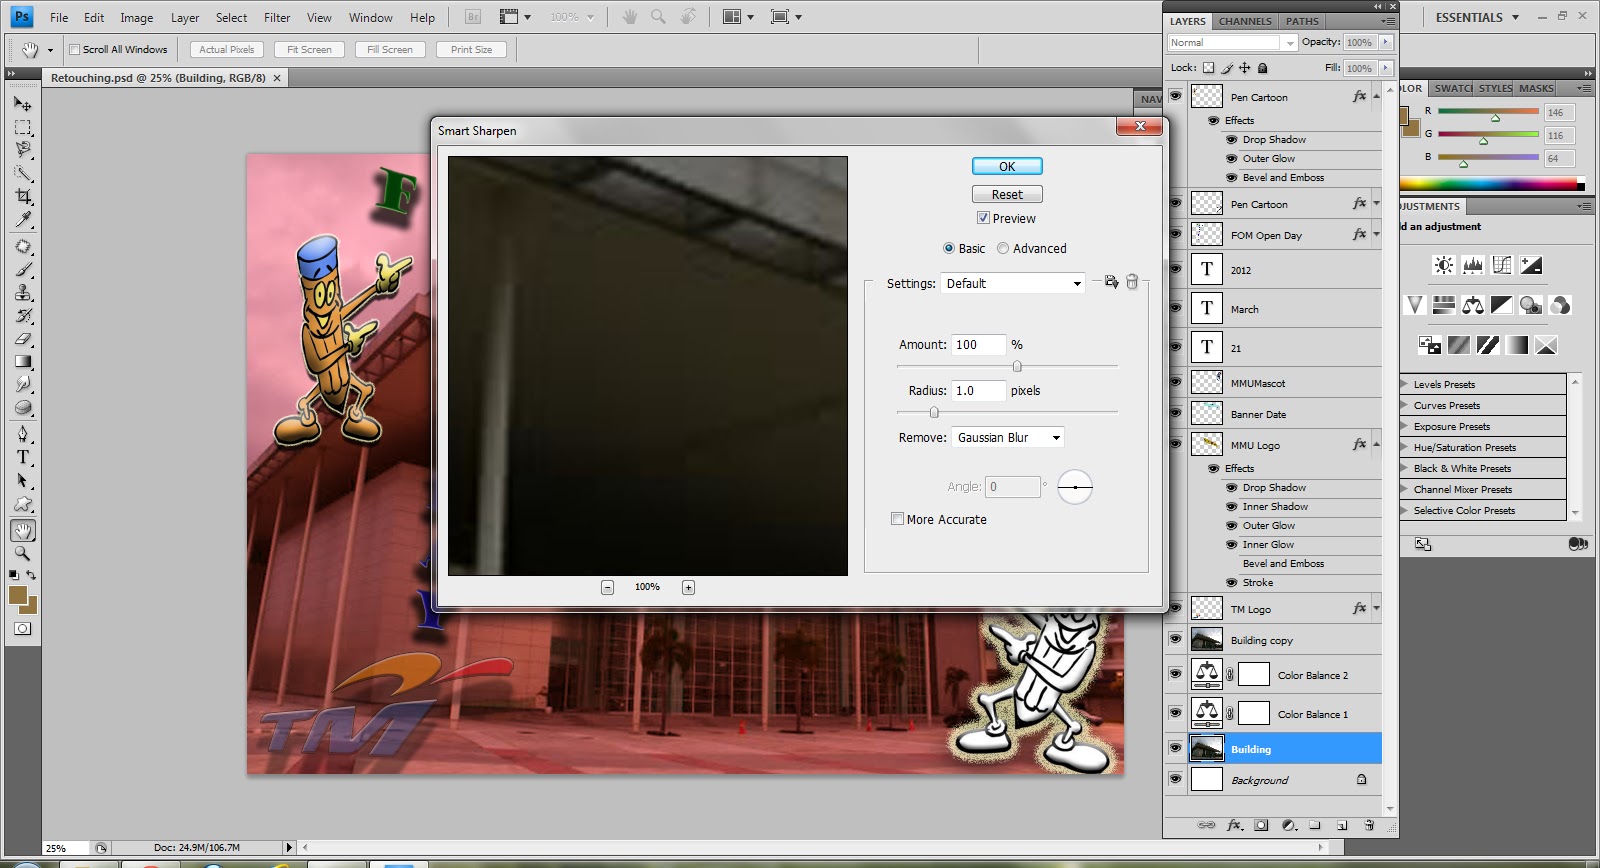This screenshot has width=1600, height=868.
Task: Click the add layer style fx icon
Action: coord(1235,825)
